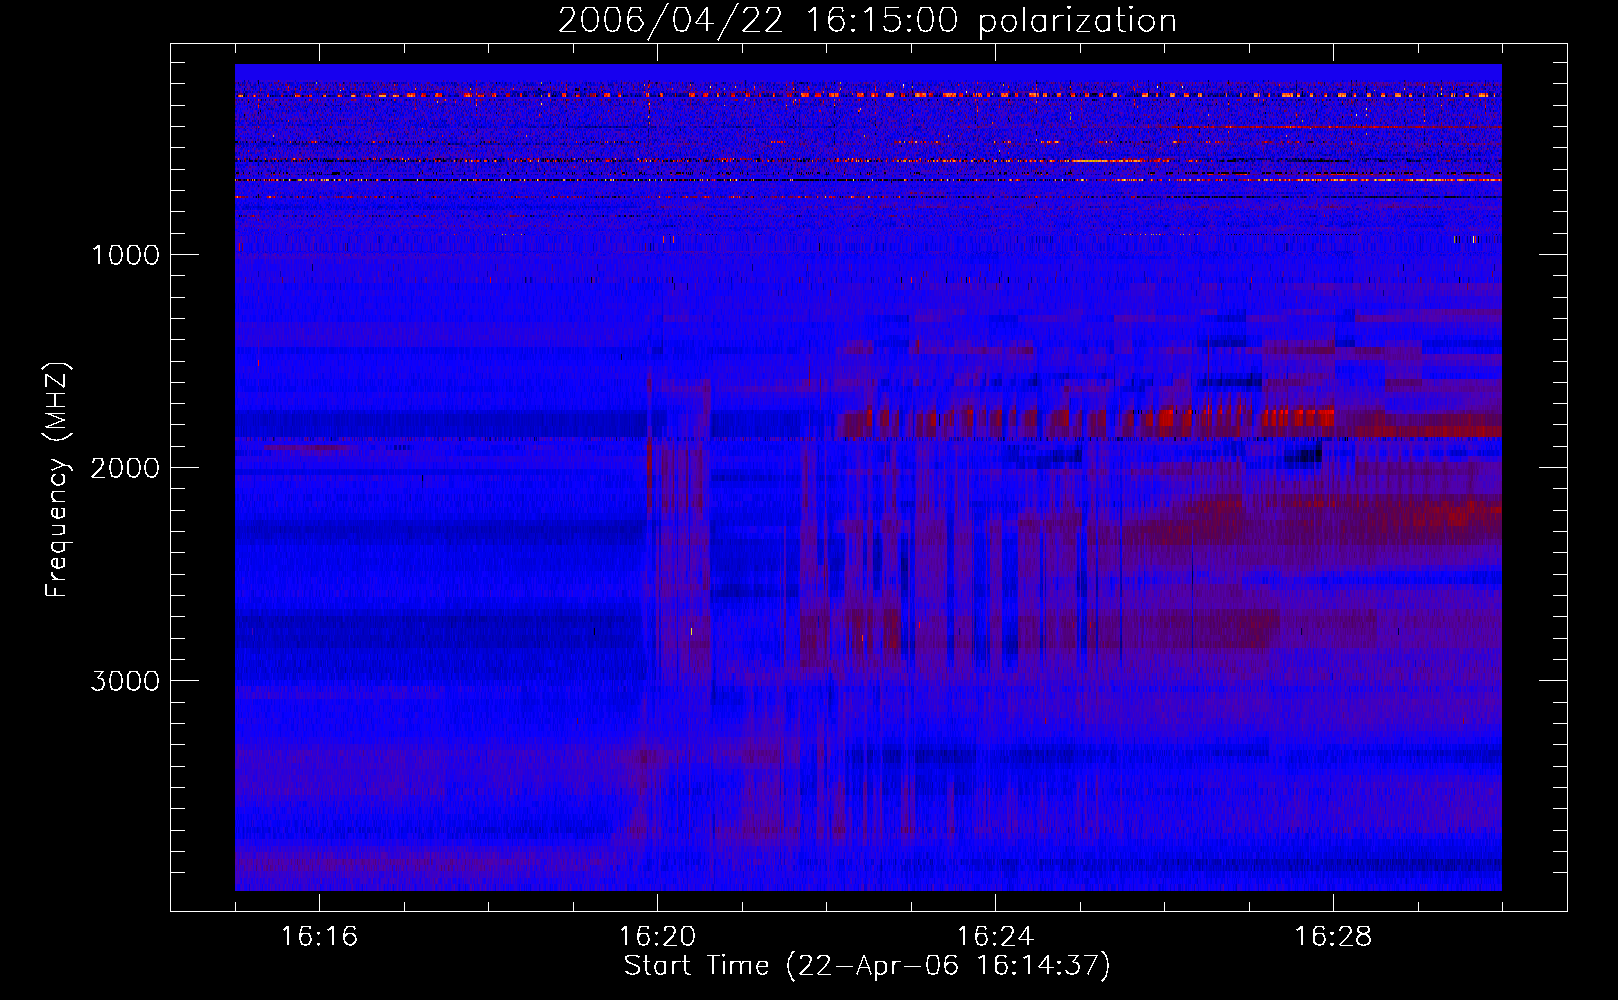
Task: Click the 'Start Time (22-Apr-06 16:14:37)' label
Action: (x=867, y=966)
